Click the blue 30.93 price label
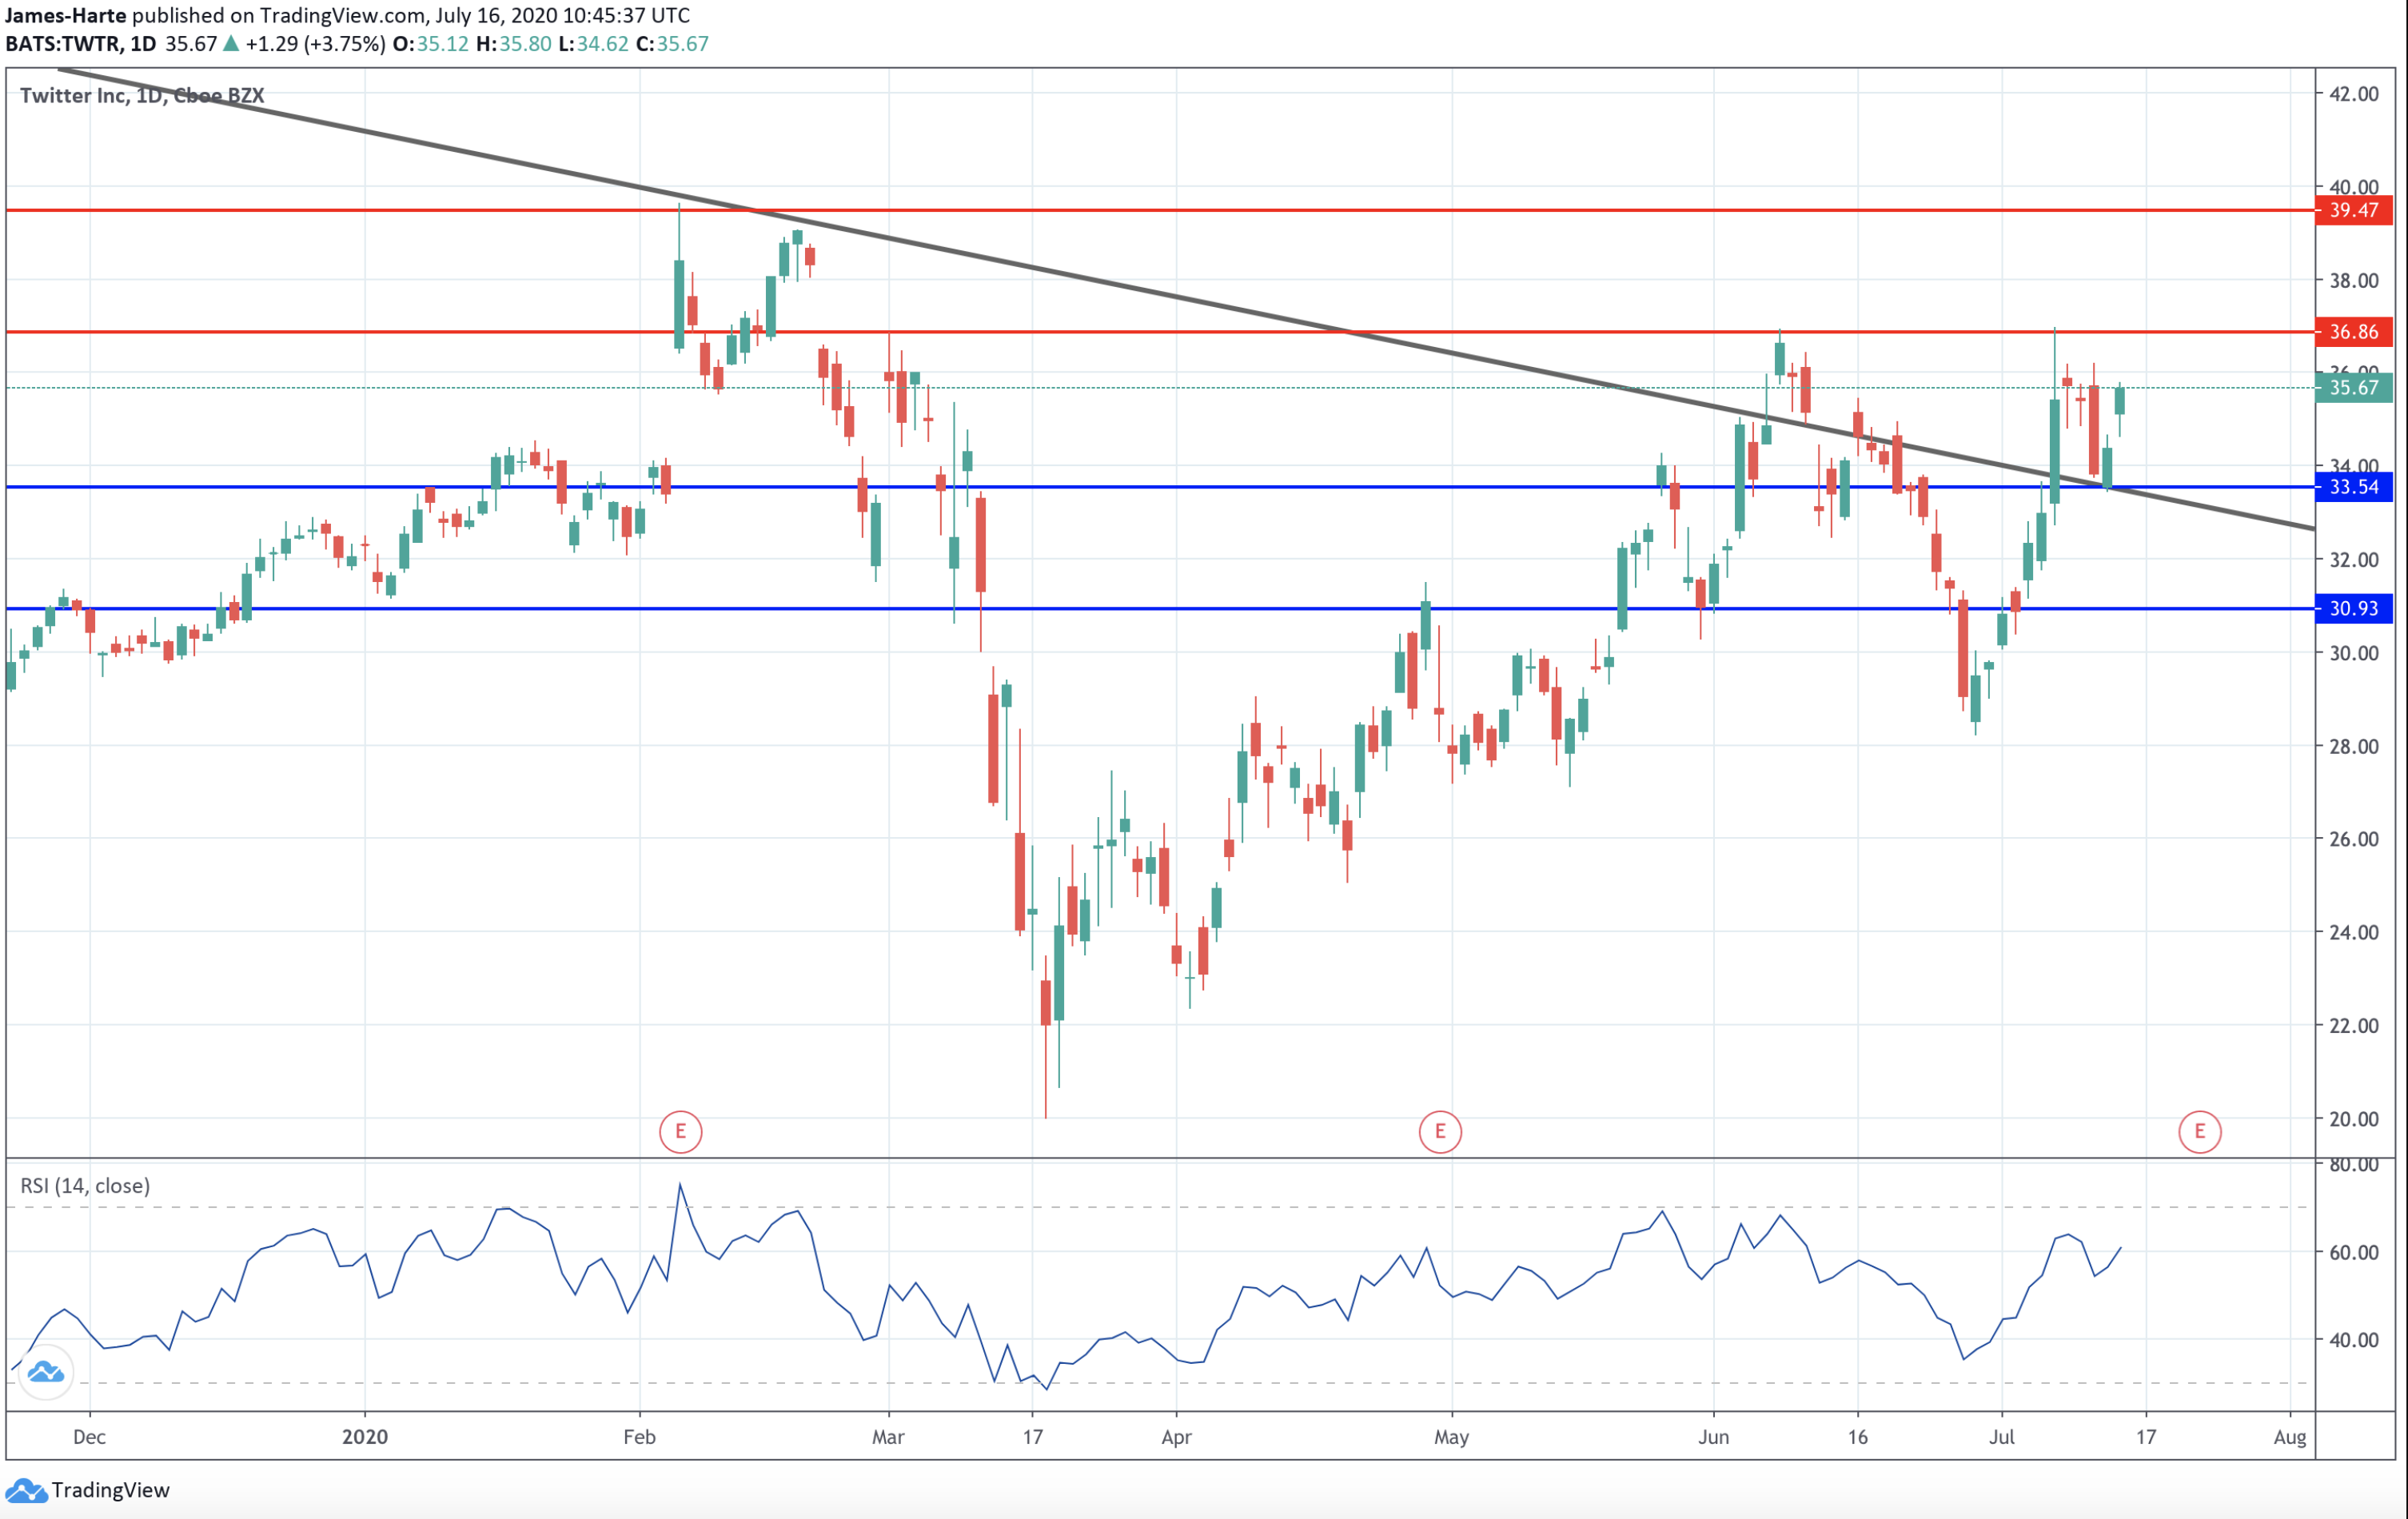The height and width of the screenshot is (1519, 2408). click(2353, 608)
